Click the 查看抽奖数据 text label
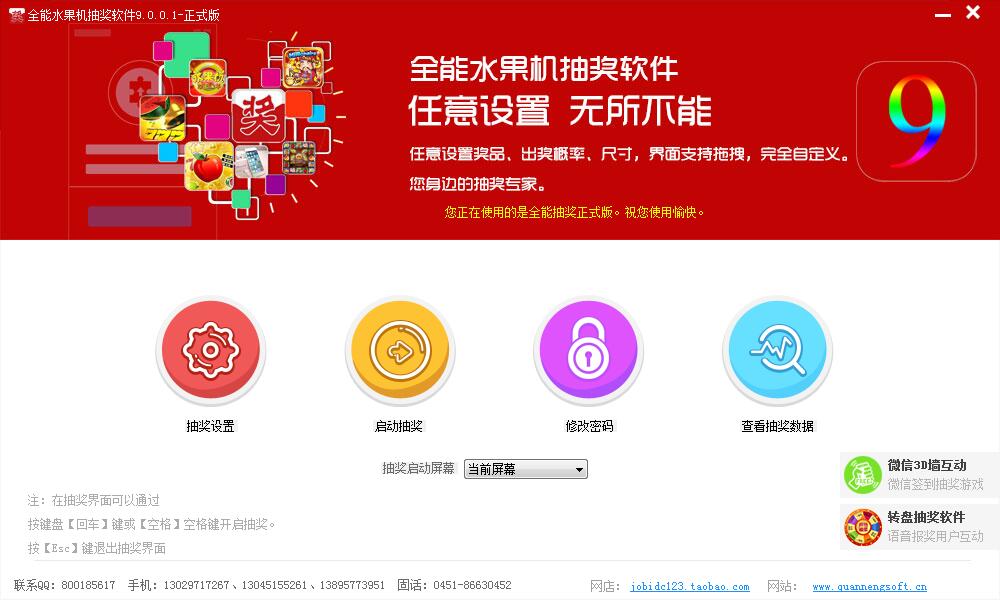 (777, 427)
